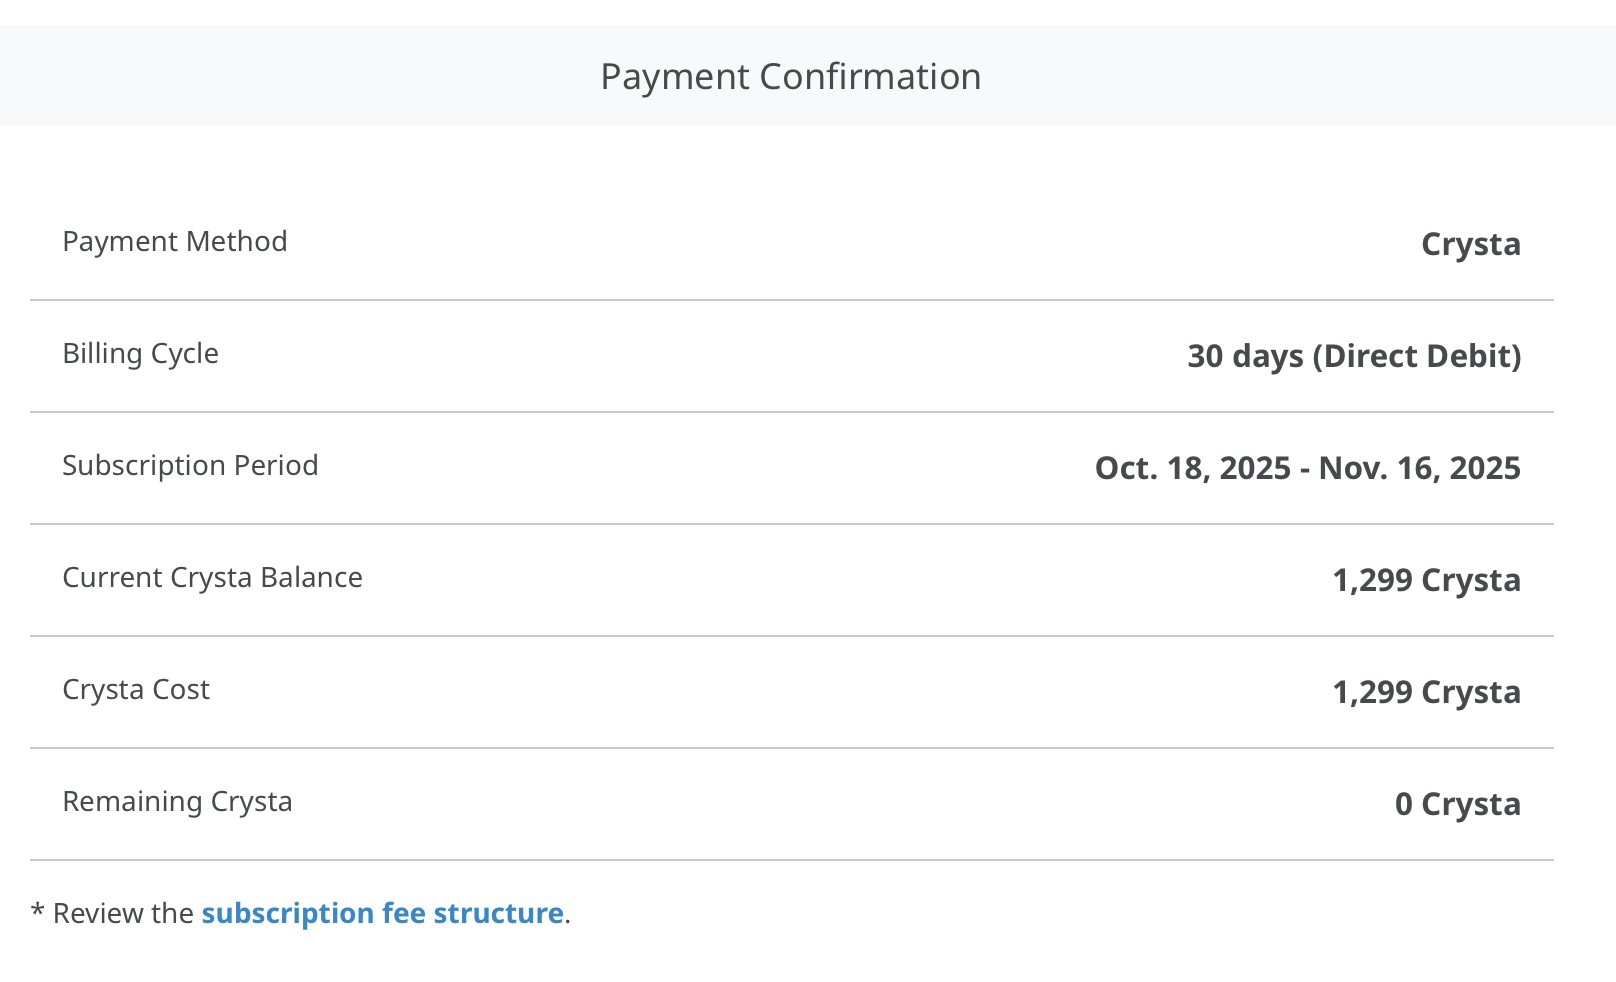Click the Nov. 16, 2025 end date

(1419, 468)
